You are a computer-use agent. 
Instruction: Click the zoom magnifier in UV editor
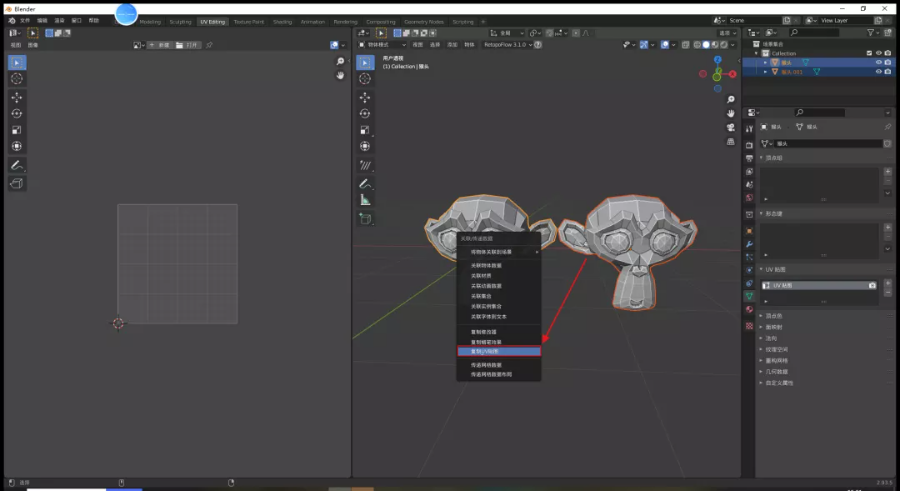(x=340, y=62)
